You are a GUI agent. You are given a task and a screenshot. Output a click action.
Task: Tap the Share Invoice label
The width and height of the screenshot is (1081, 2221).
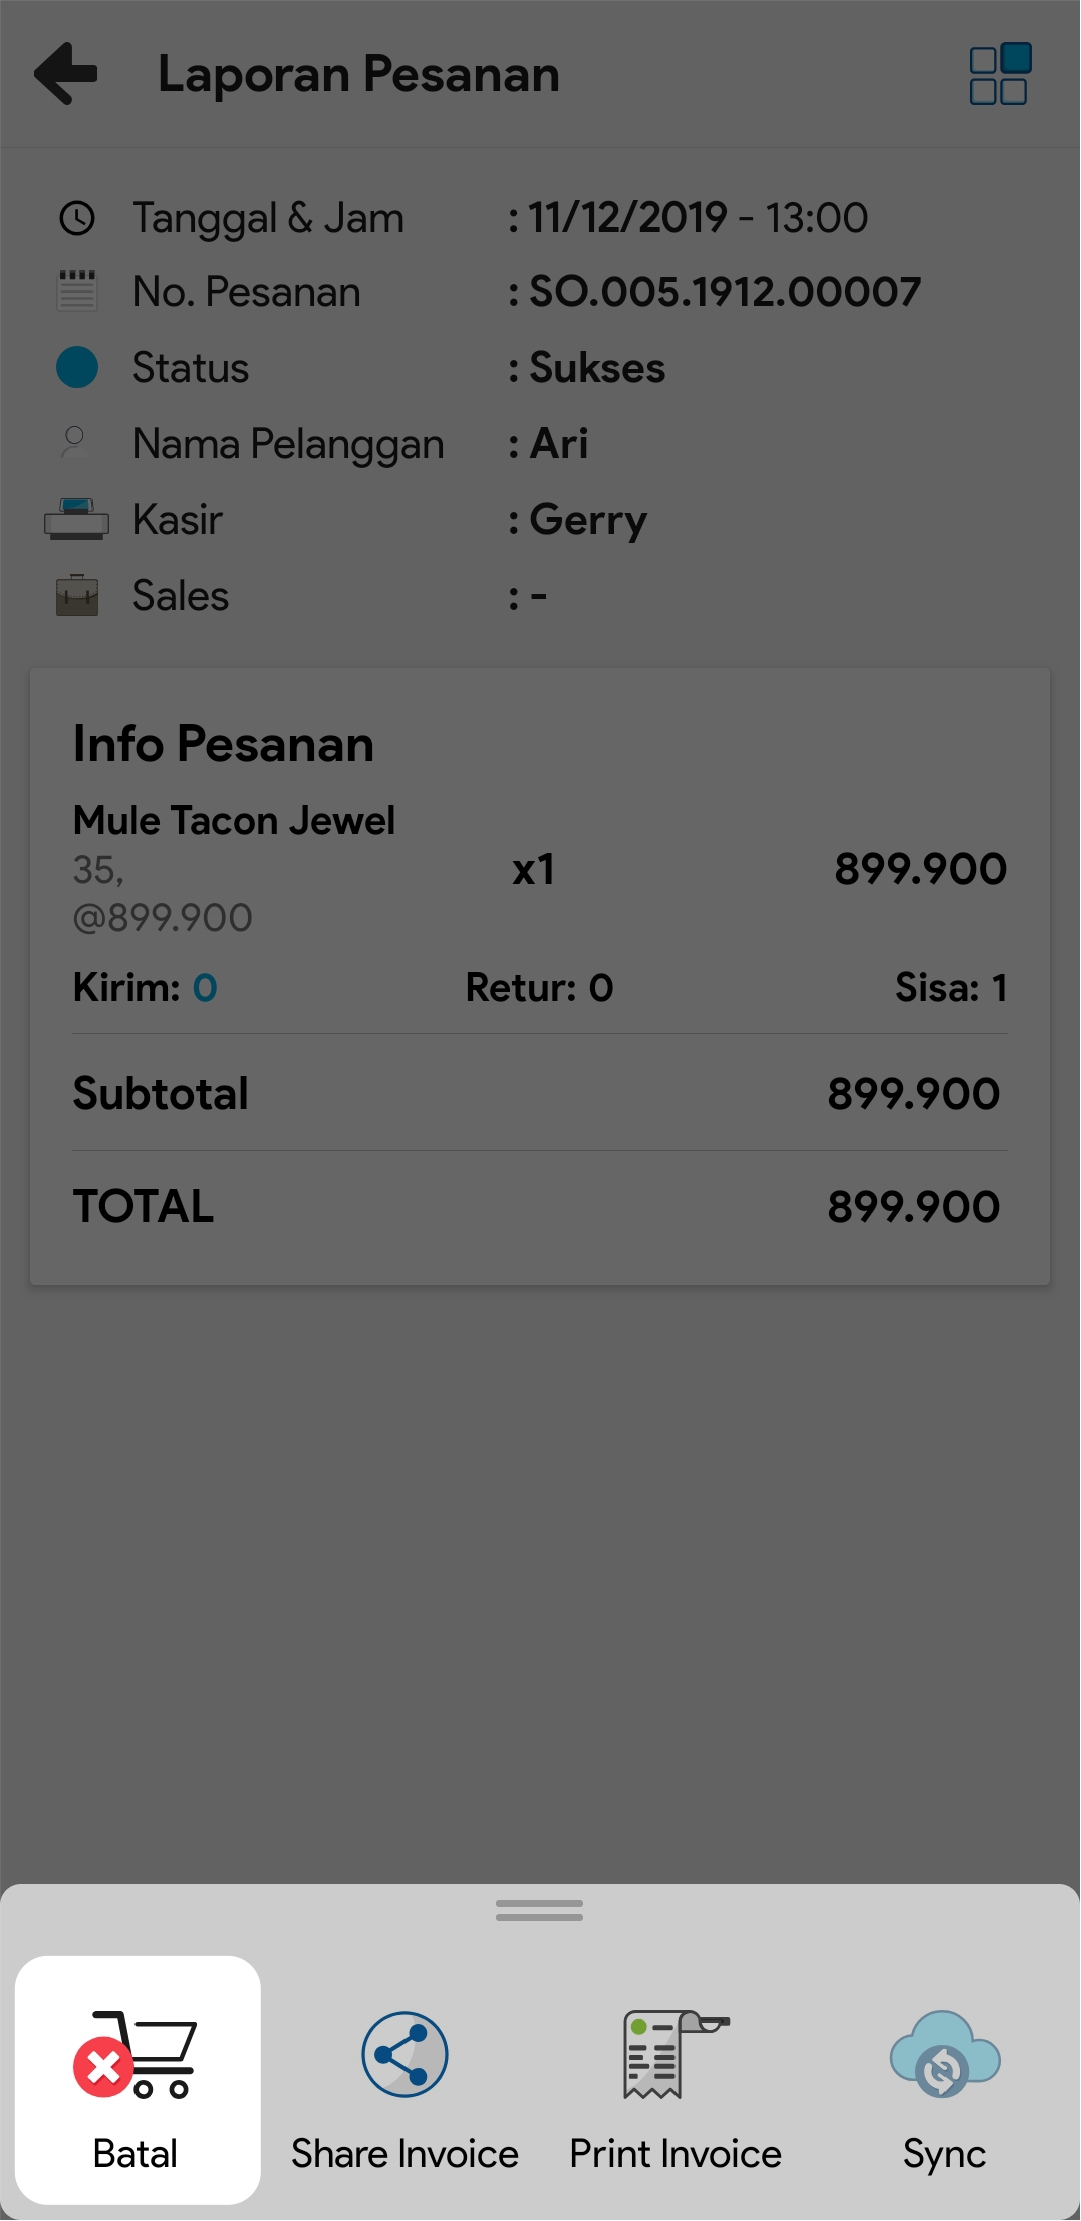point(405,2154)
